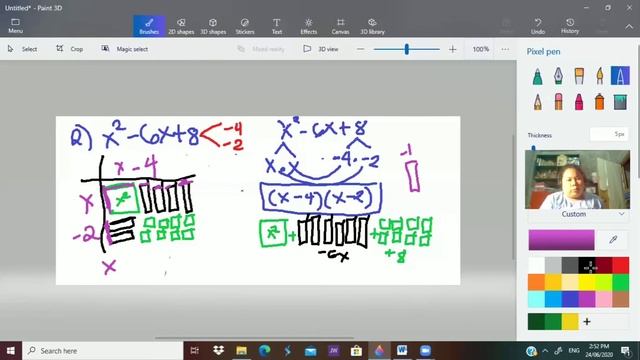
Task: Open the Canvas tab
Action: [340, 26]
